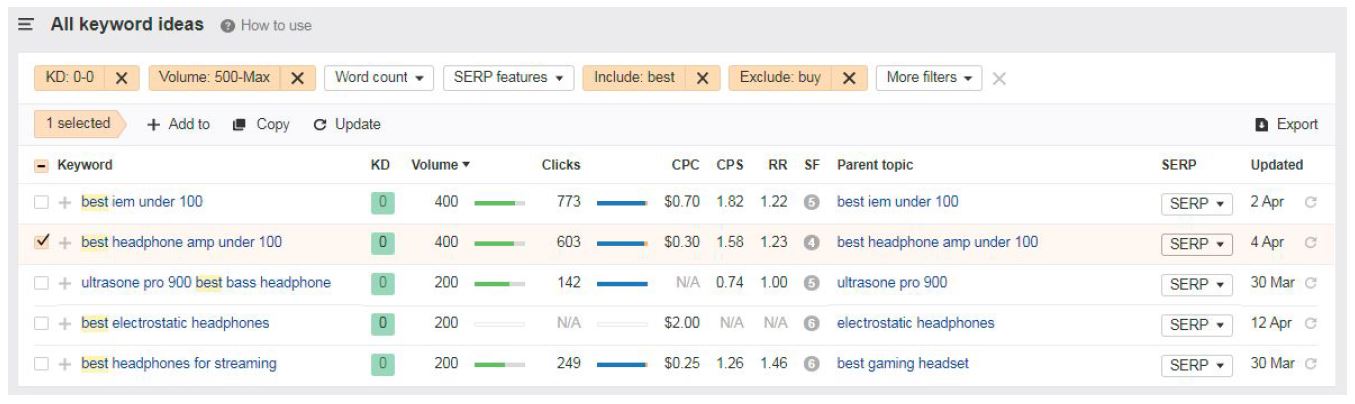Click the plus icon next to best electrostatic headphones
The height and width of the screenshot is (404, 1355).
[x=66, y=323]
